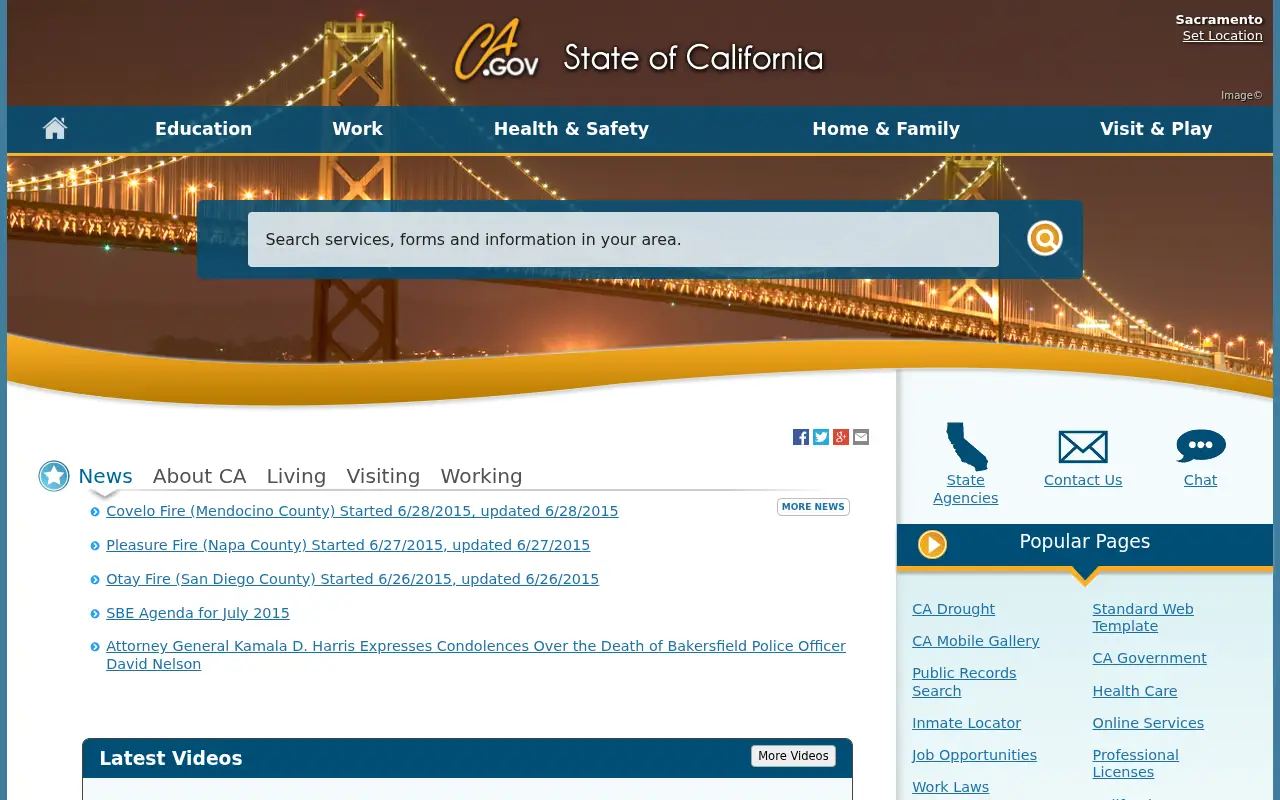This screenshot has height=800, width=1280.
Task: Switch to the About CA tab
Action: coord(199,476)
